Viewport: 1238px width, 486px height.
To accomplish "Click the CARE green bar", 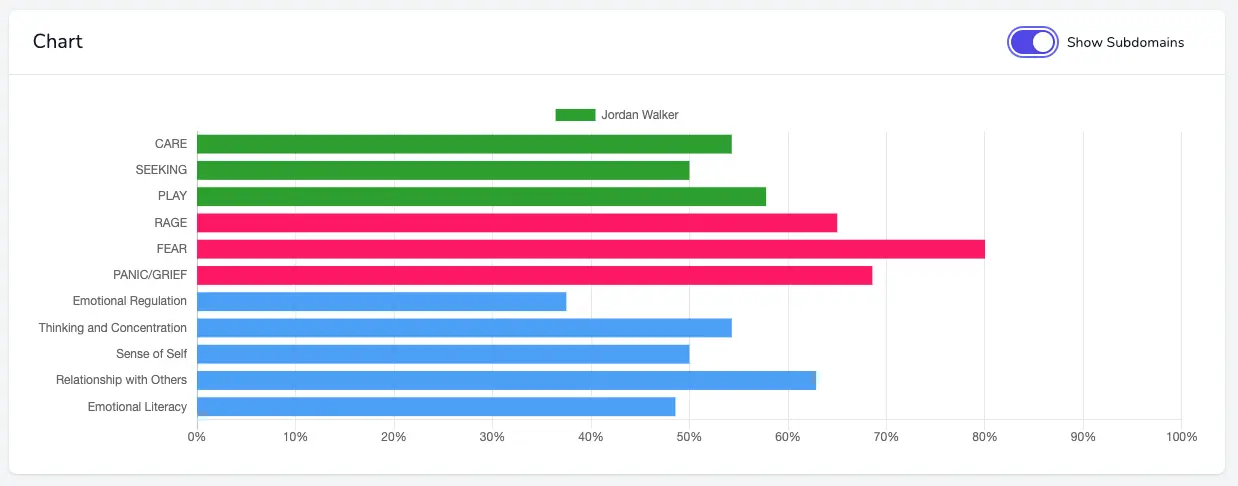I will click(x=464, y=144).
